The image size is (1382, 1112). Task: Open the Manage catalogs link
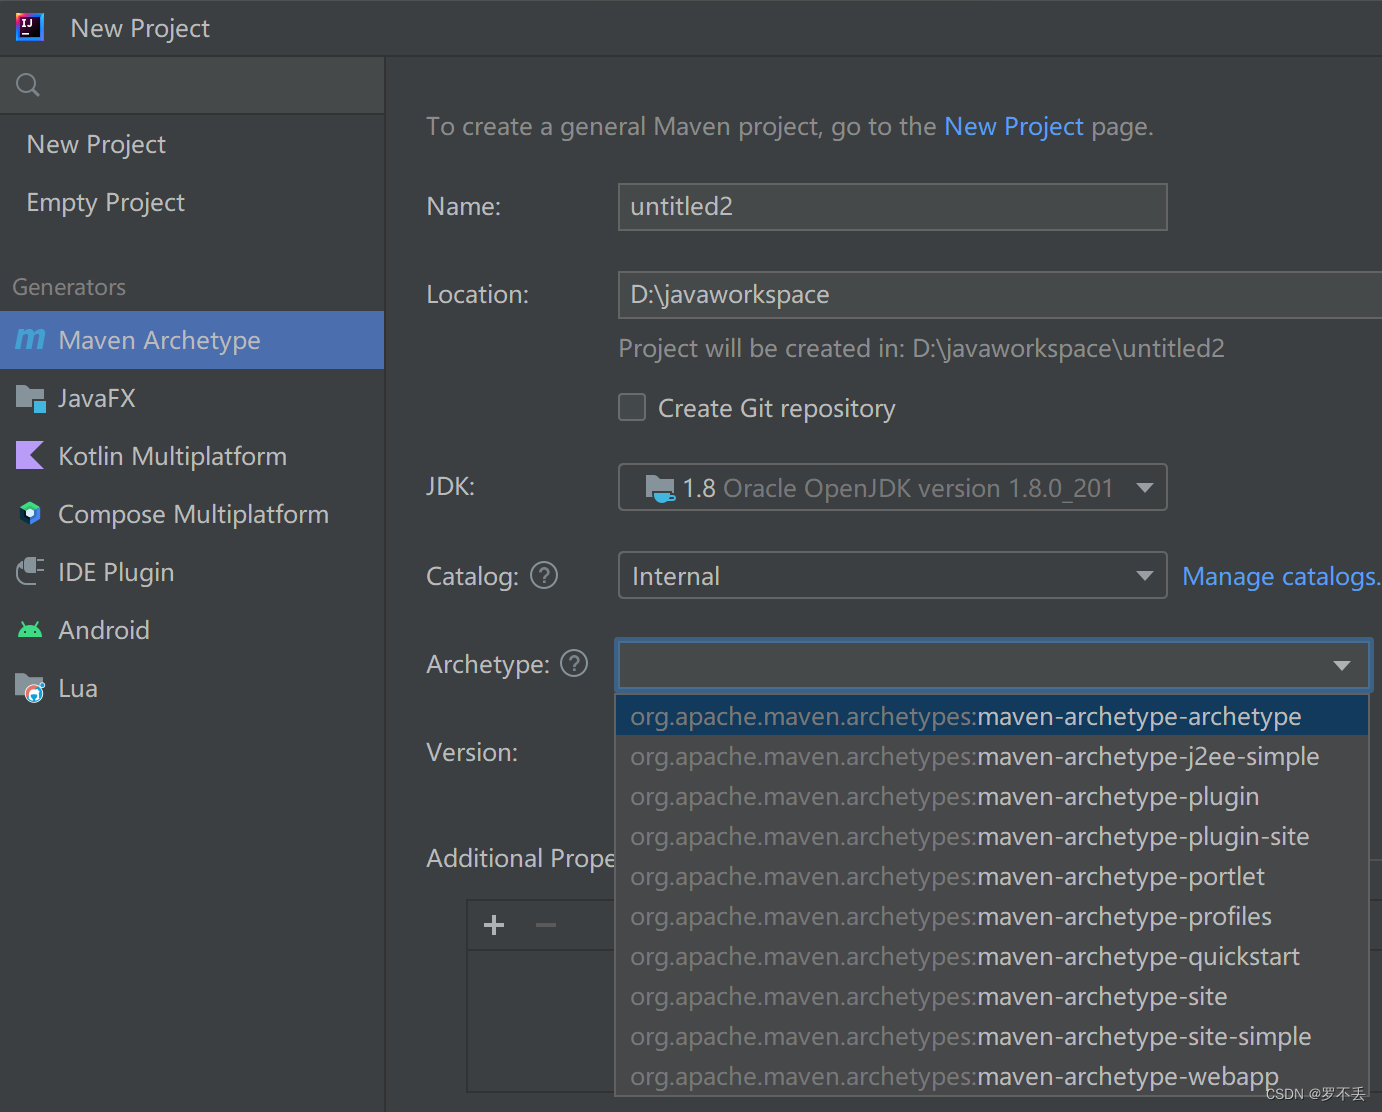point(1281,576)
